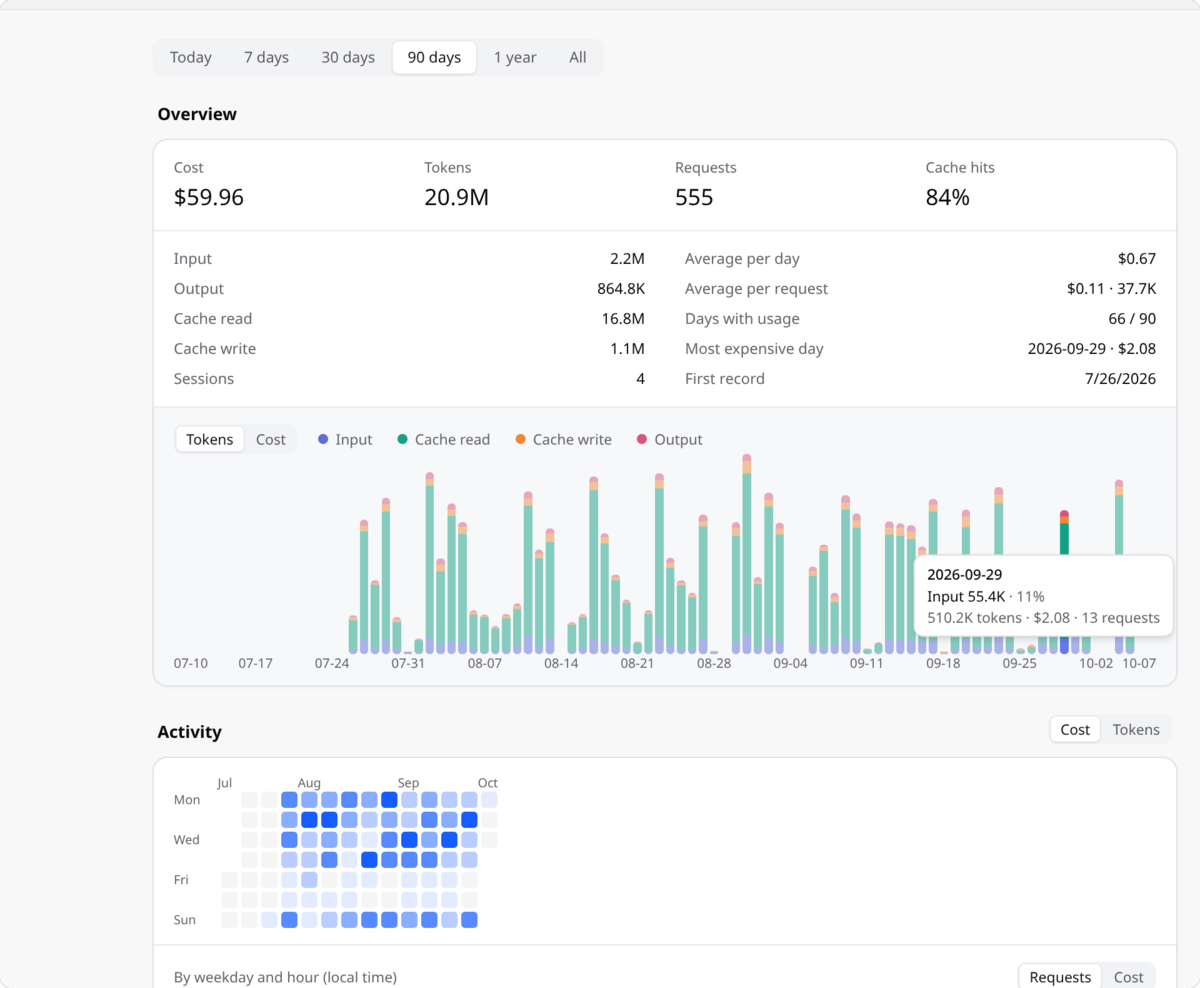This screenshot has width=1200, height=988.
Task: Click the 08-14 axis date label
Action: (561, 663)
